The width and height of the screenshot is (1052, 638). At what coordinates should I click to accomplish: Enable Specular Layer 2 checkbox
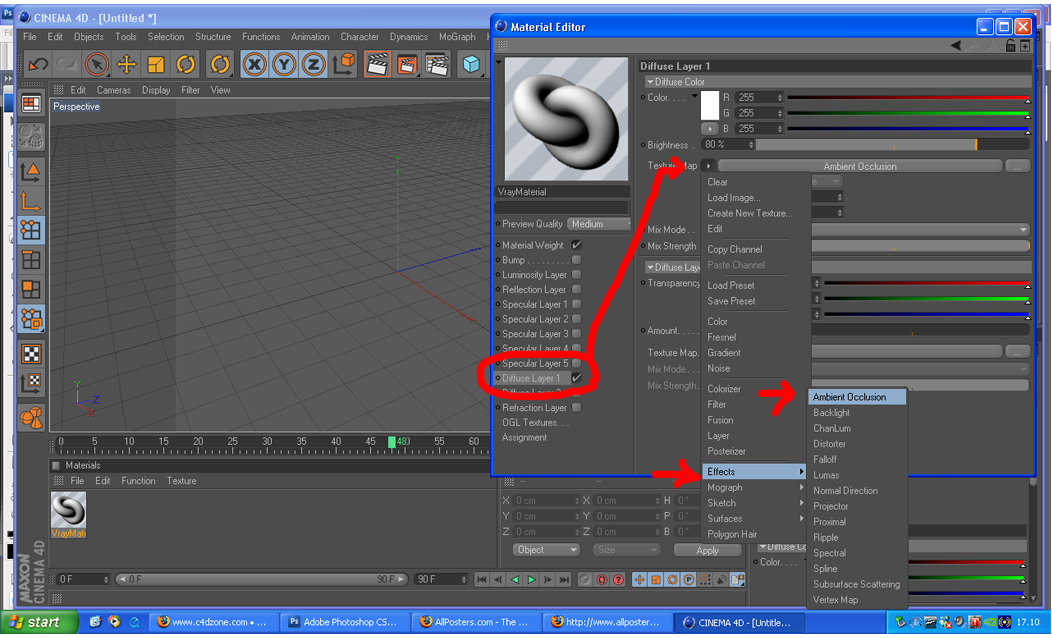576,319
